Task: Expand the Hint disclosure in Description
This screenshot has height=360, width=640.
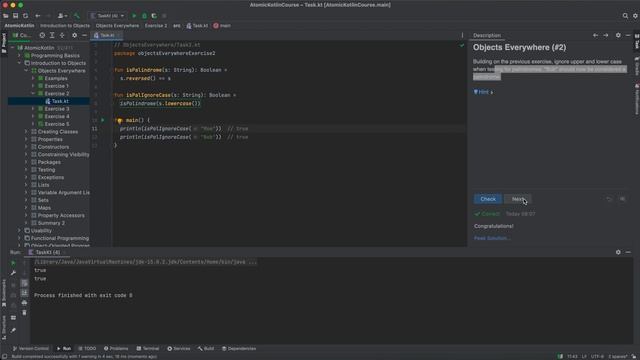Action: (x=483, y=92)
